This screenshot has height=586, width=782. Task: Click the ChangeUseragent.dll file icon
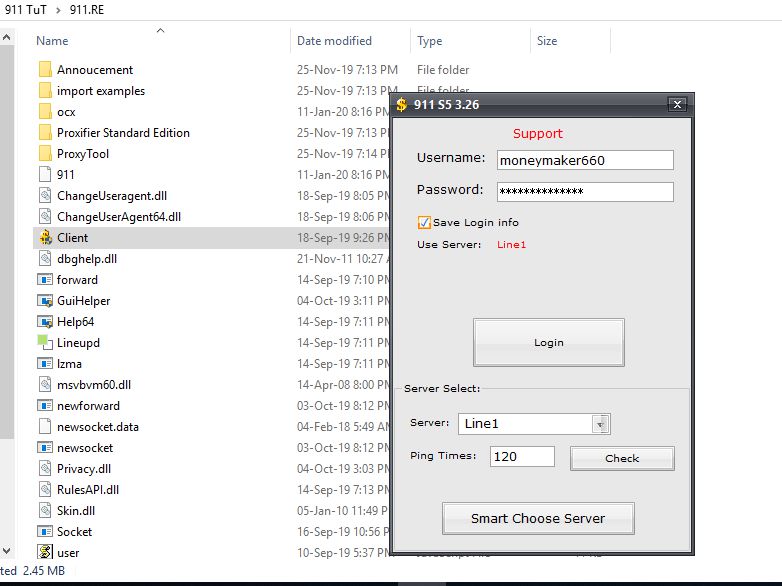click(x=45, y=196)
